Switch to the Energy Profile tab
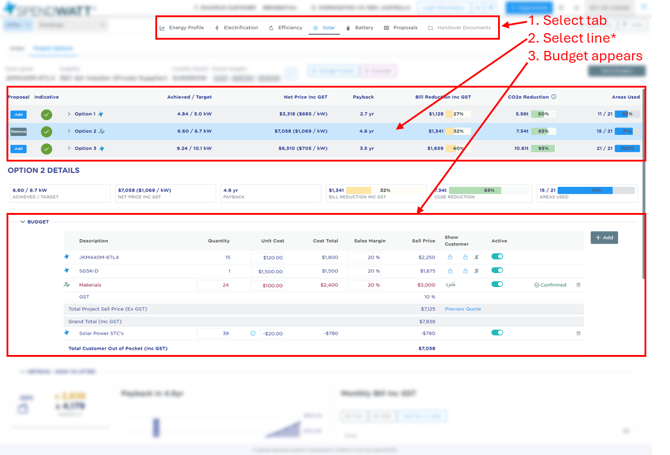 [x=182, y=28]
